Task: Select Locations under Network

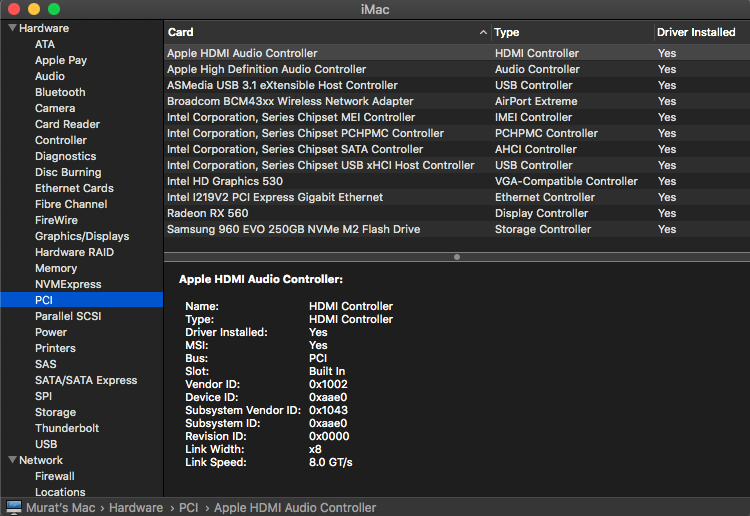Action: [x=60, y=492]
